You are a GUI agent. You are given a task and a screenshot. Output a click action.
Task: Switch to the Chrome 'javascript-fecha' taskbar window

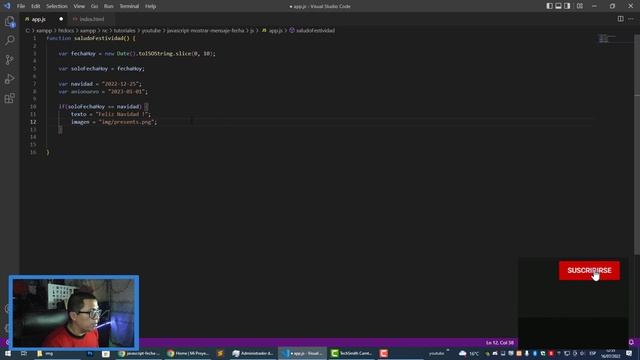(139, 353)
